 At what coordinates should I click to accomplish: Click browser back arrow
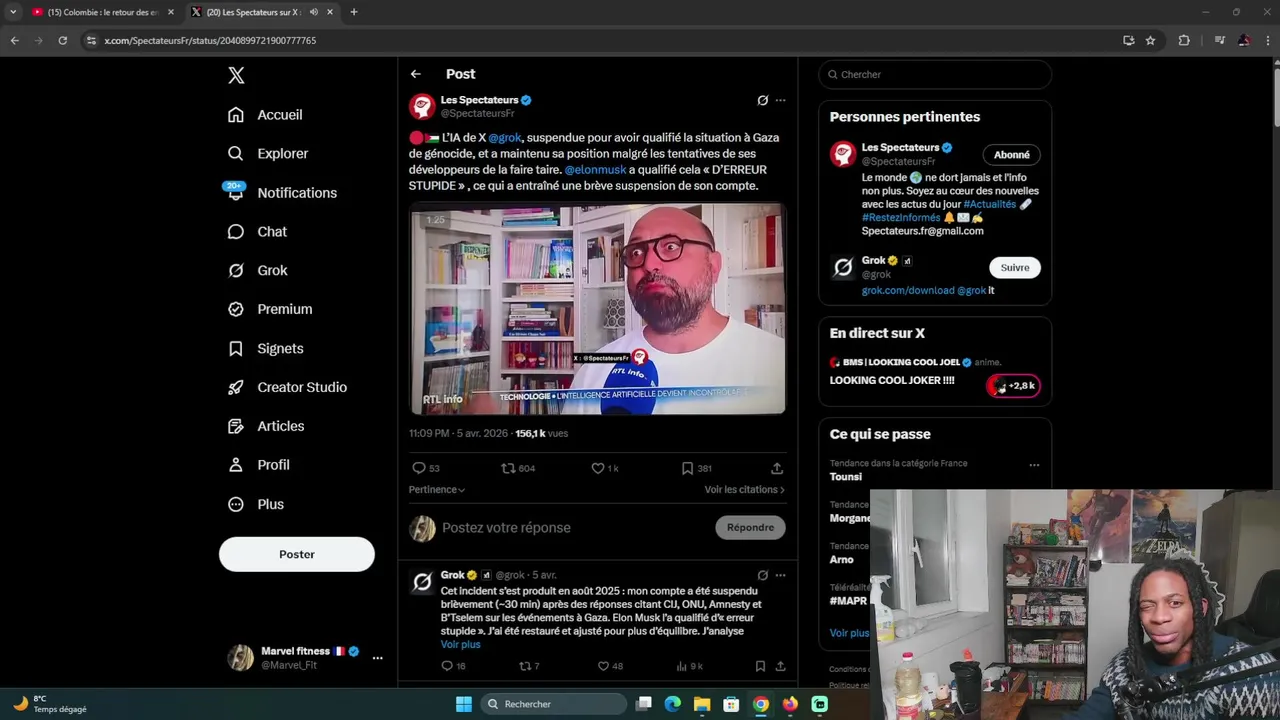[x=14, y=40]
